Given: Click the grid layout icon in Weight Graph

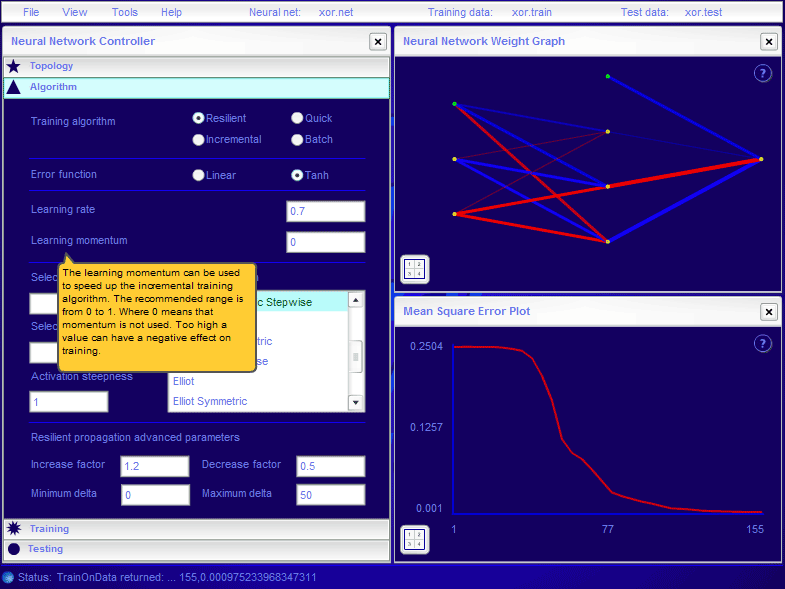Looking at the screenshot, I should (x=414, y=269).
